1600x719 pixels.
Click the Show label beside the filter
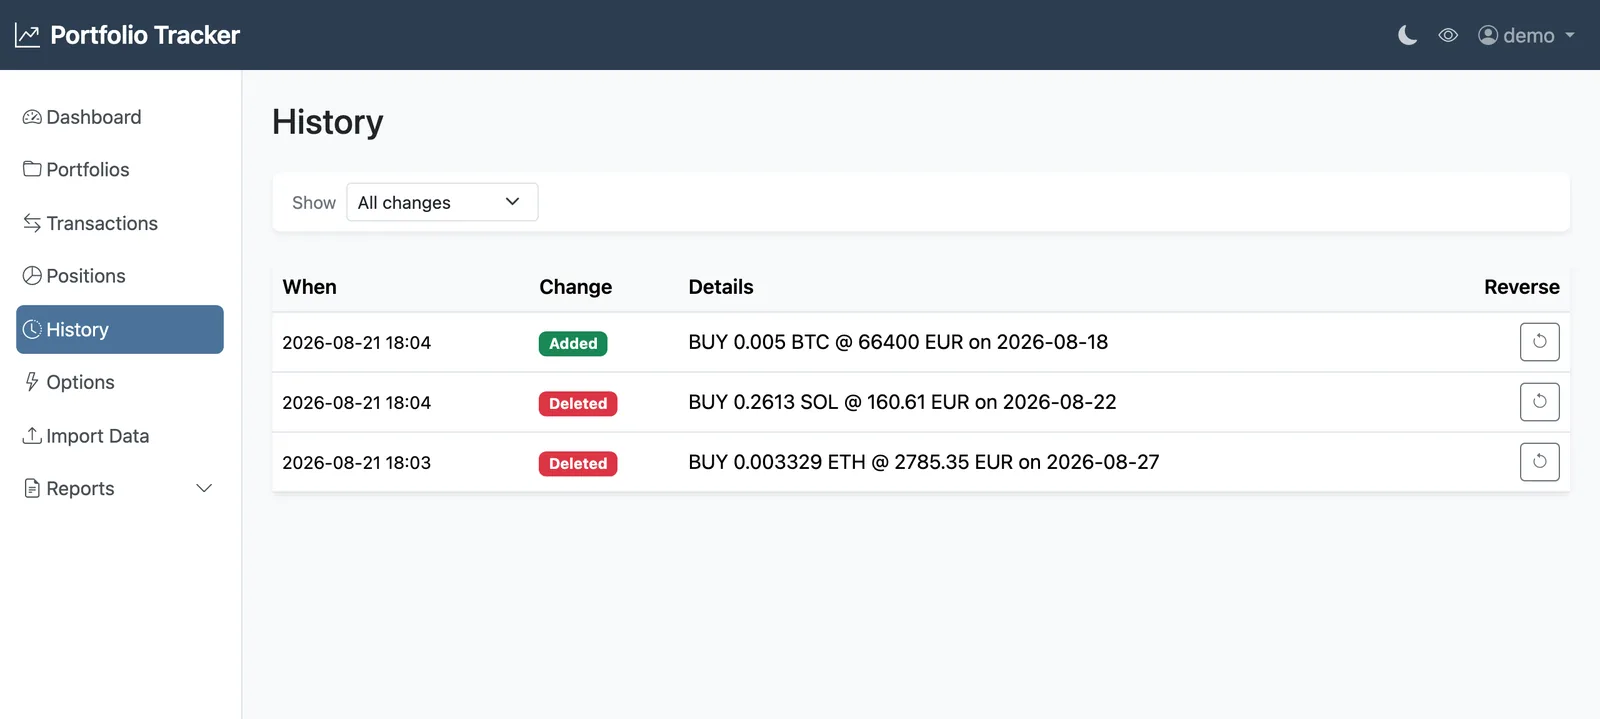pos(314,203)
